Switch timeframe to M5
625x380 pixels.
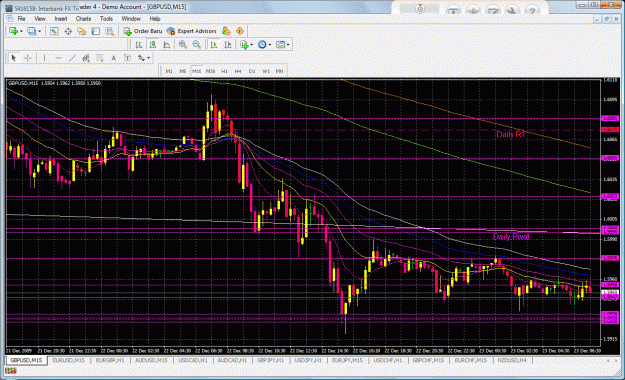[183, 71]
